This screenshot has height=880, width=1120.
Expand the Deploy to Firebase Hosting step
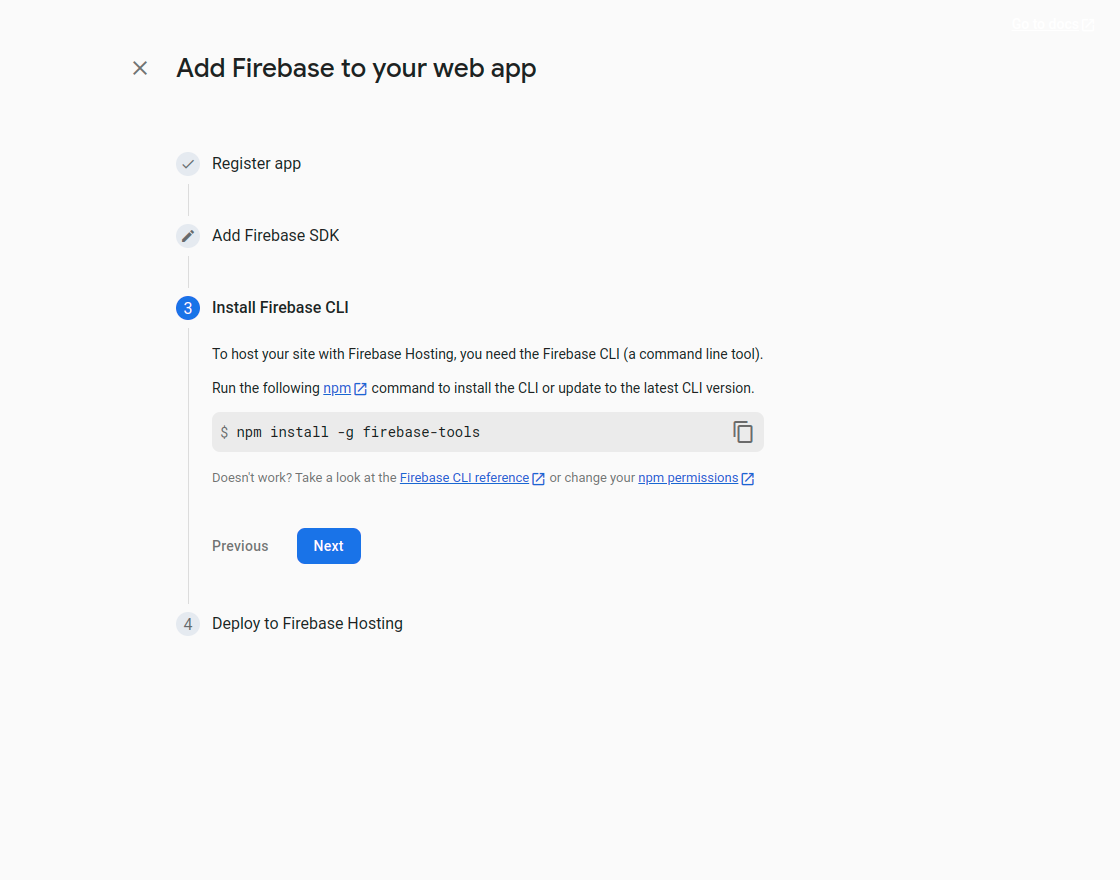click(x=307, y=624)
